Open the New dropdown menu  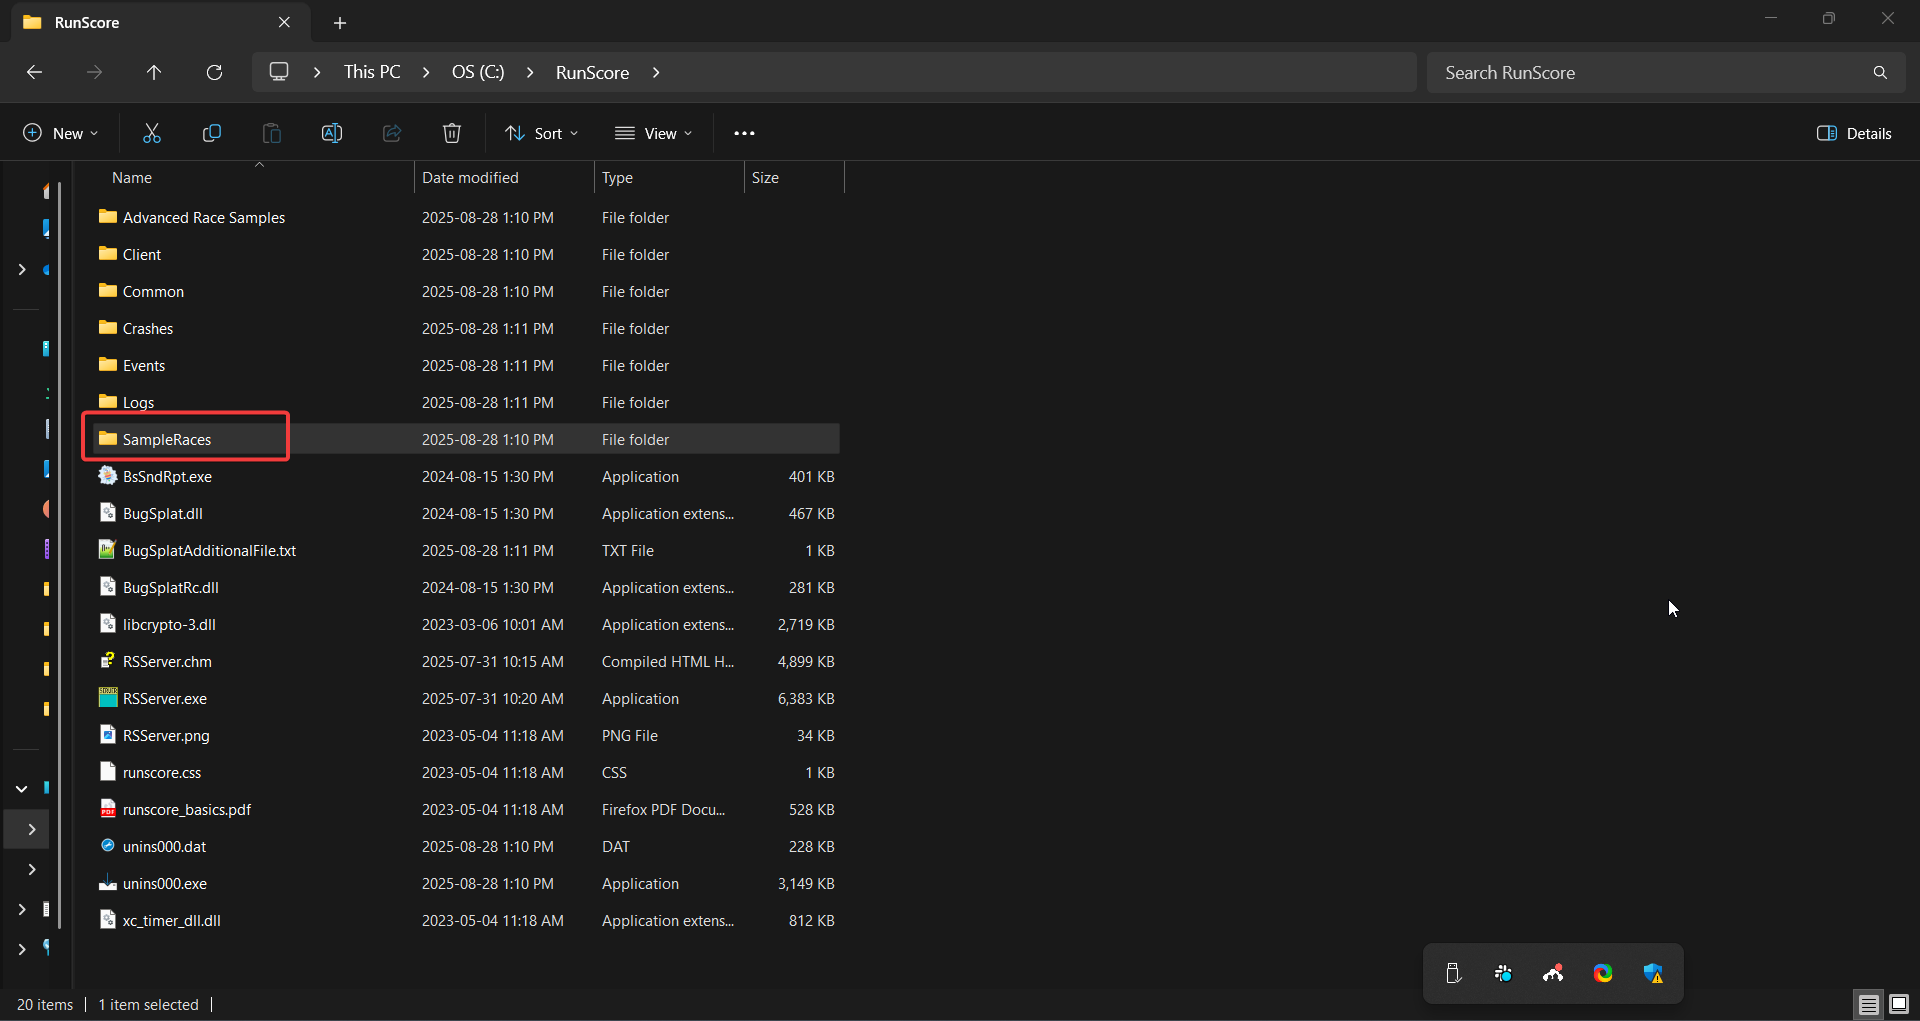[61, 133]
